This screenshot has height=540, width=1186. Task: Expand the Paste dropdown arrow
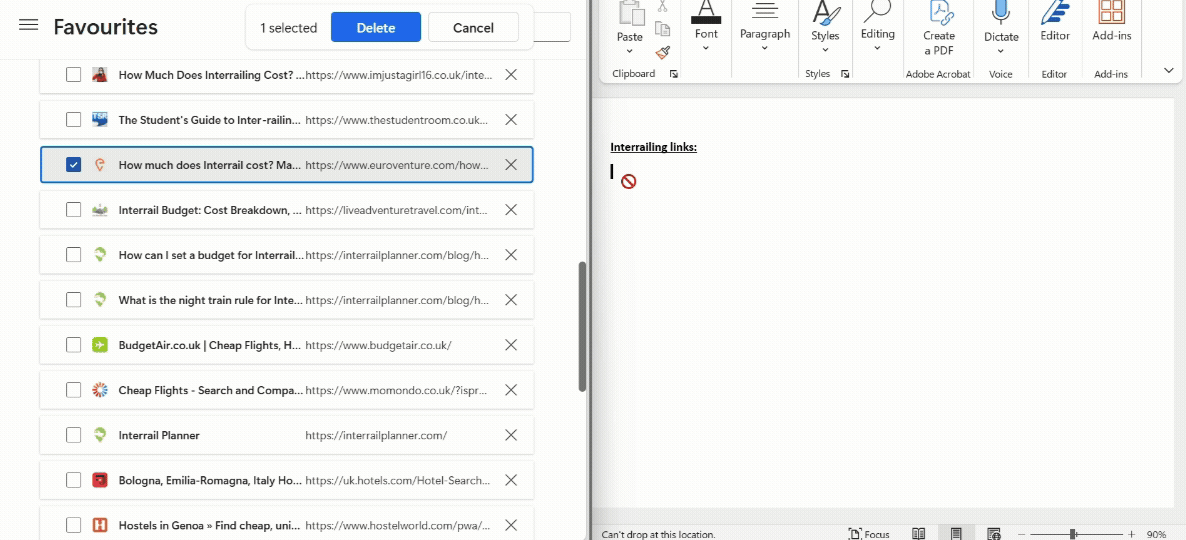(629, 51)
